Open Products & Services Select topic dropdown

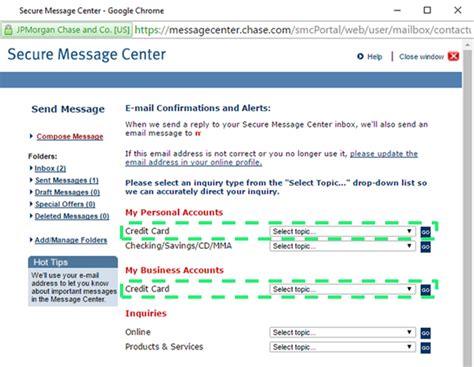click(342, 347)
